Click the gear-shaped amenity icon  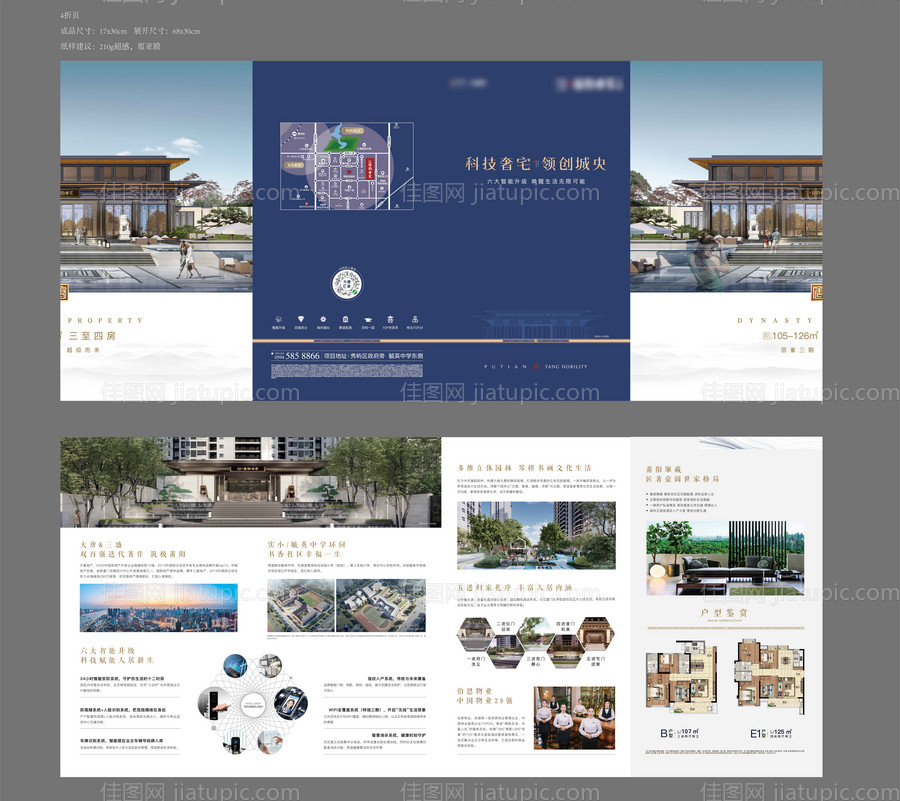click(322, 318)
